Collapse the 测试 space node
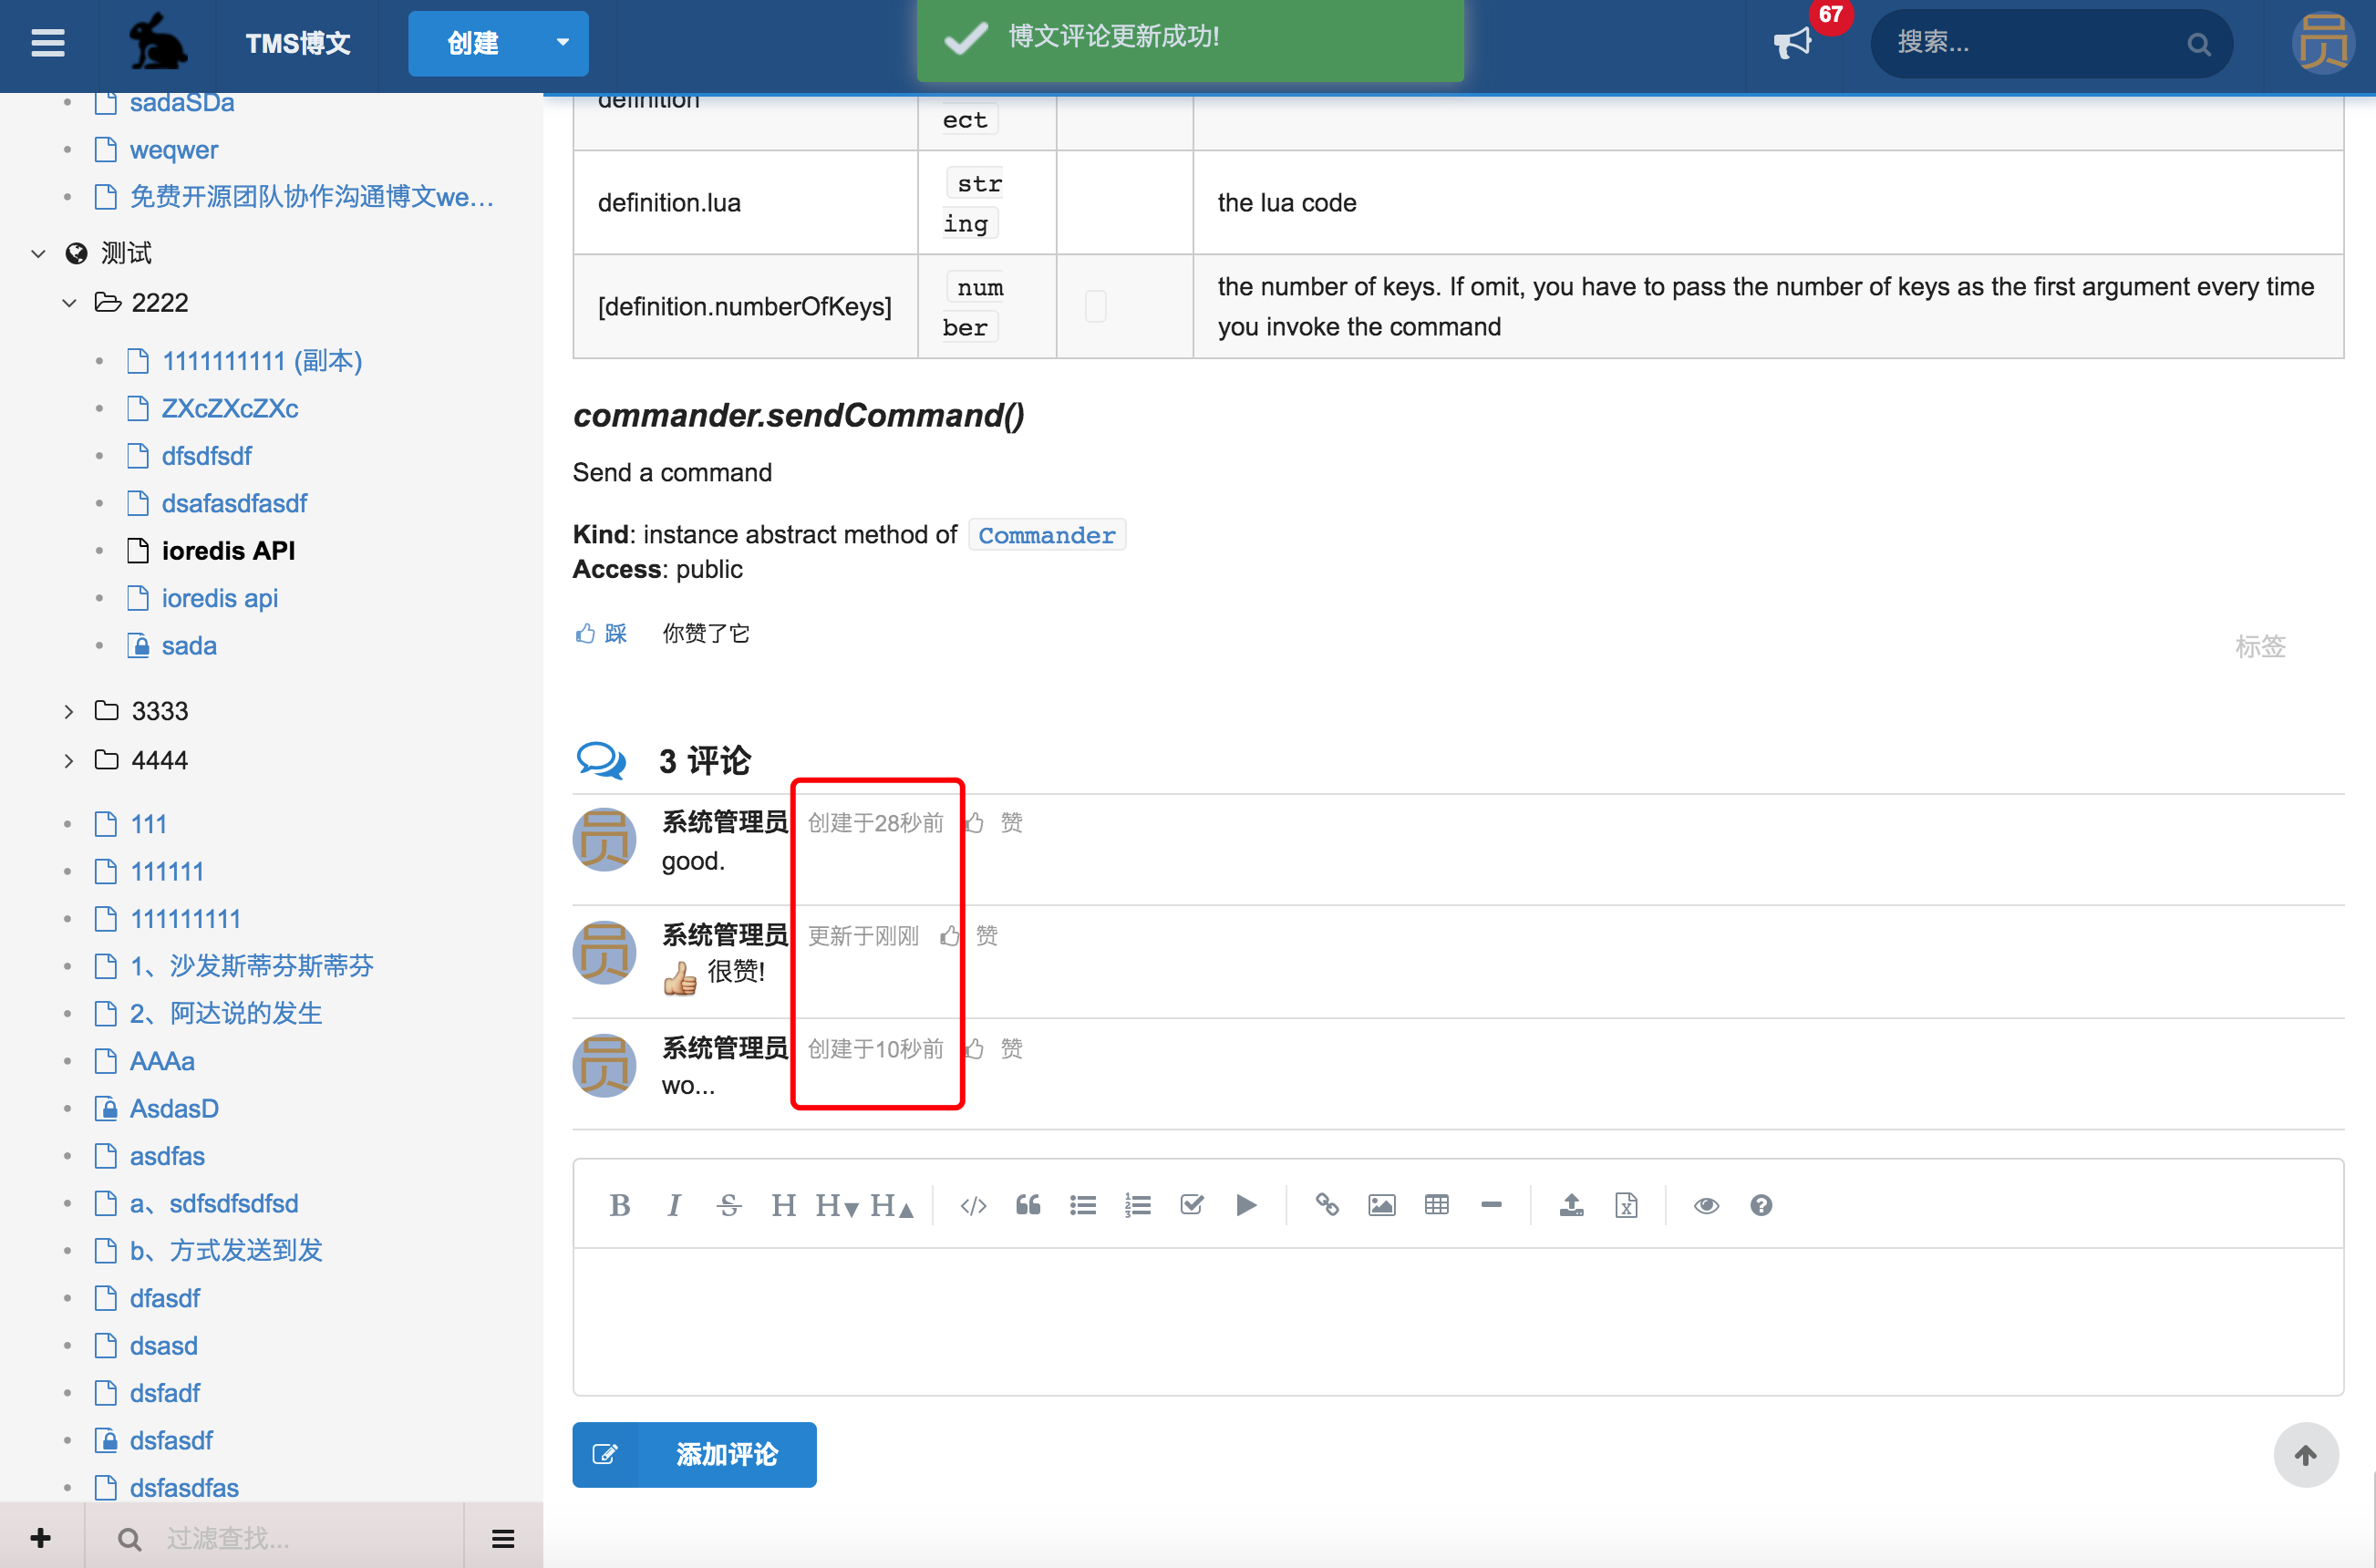 coord(38,253)
